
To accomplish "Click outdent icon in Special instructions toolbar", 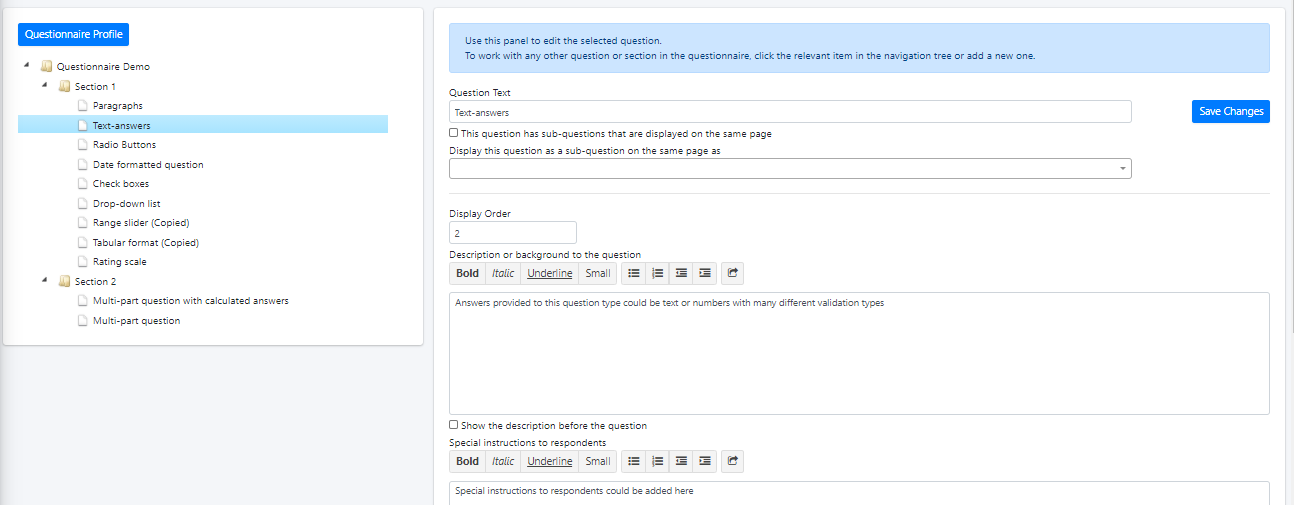I will [x=681, y=461].
